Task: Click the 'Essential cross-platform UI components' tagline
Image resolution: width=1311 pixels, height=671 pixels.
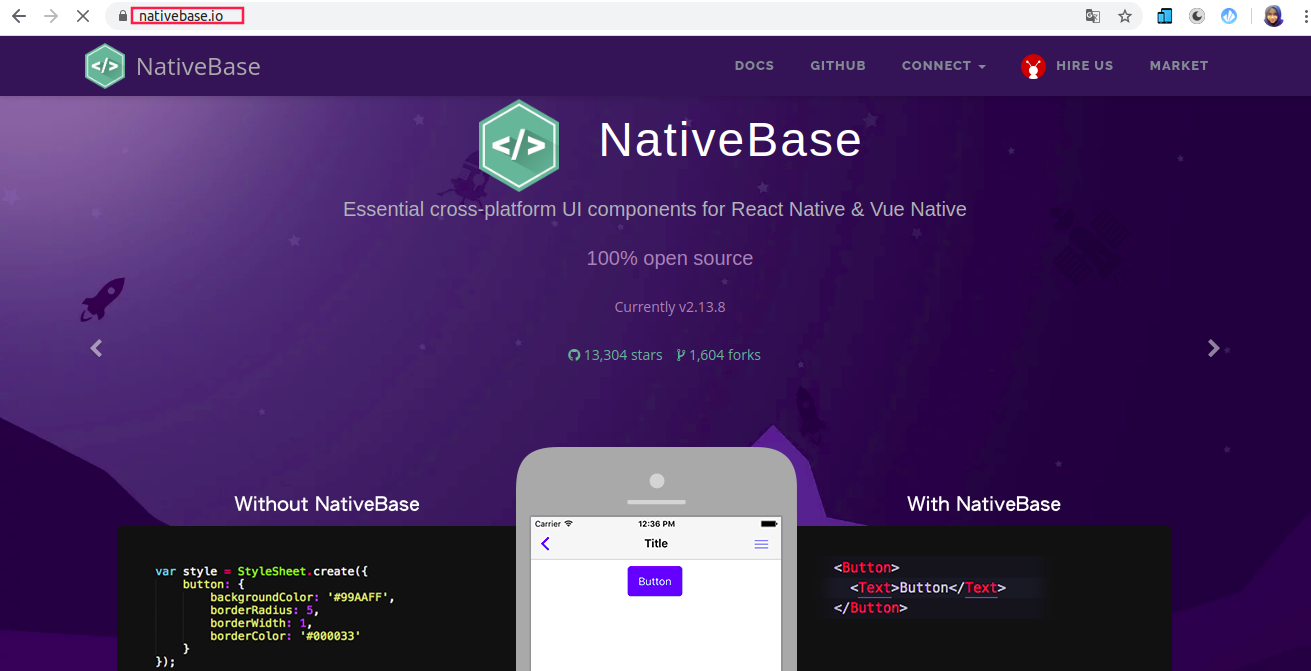Action: (x=655, y=210)
